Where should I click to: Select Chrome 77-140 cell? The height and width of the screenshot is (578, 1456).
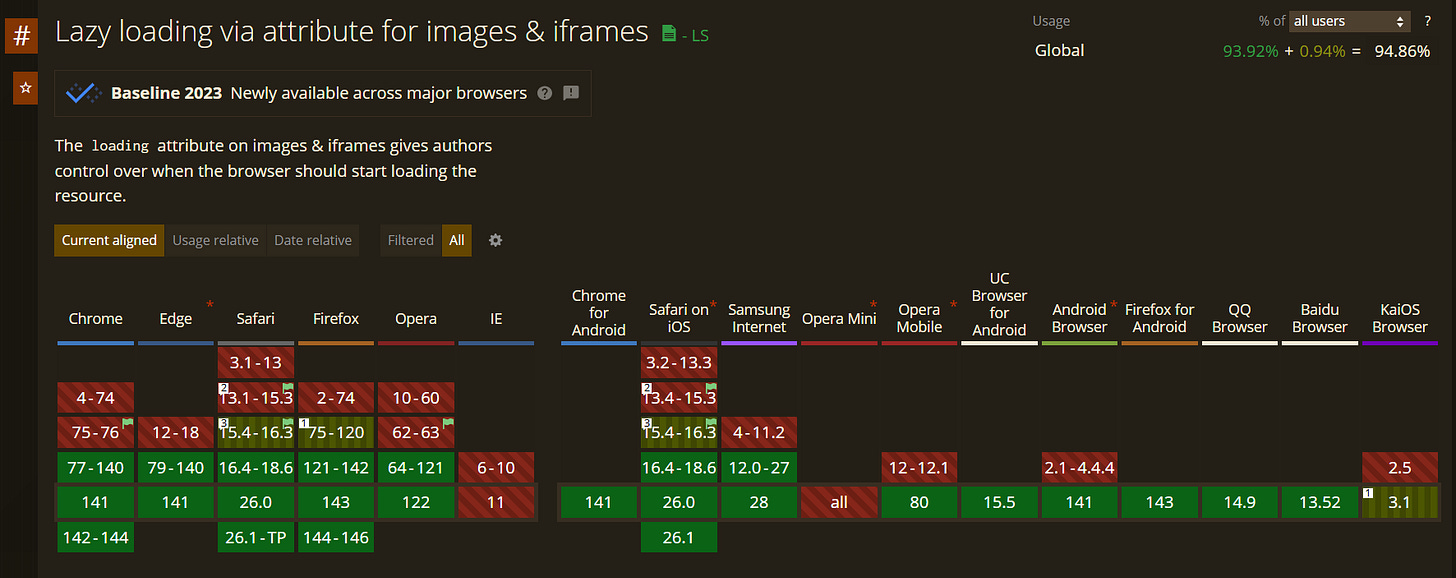[96, 467]
